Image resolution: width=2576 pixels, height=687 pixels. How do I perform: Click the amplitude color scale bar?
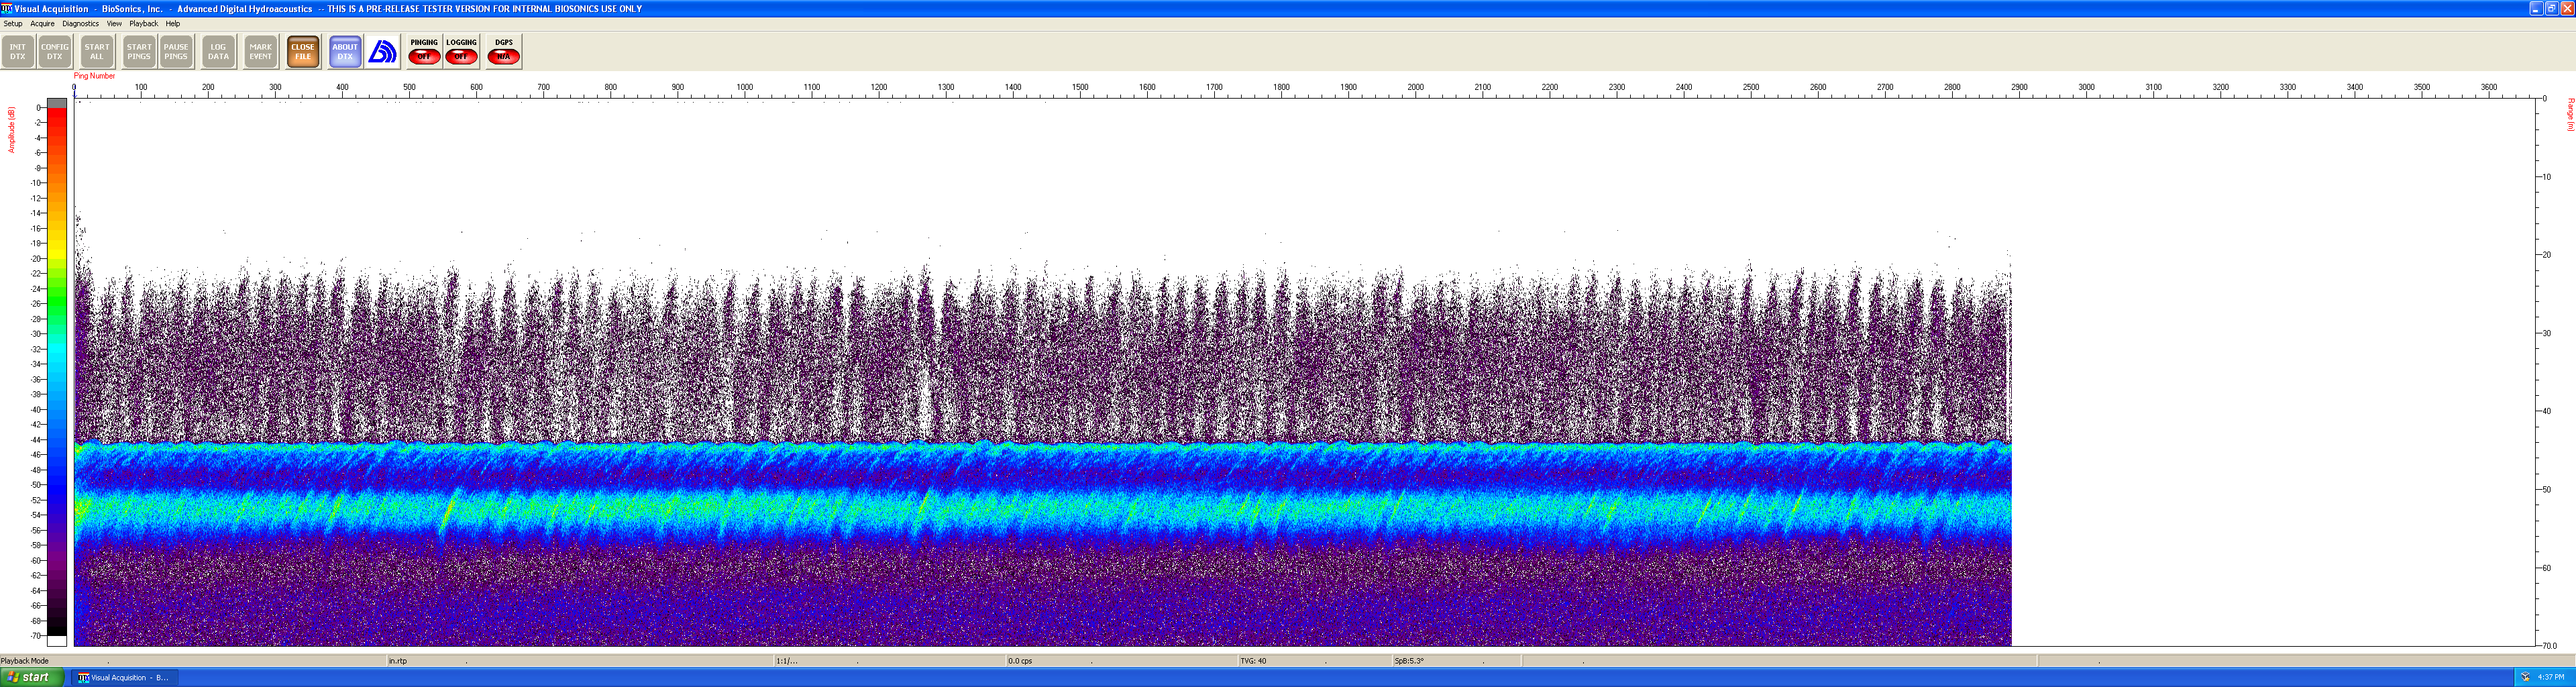tap(57, 372)
